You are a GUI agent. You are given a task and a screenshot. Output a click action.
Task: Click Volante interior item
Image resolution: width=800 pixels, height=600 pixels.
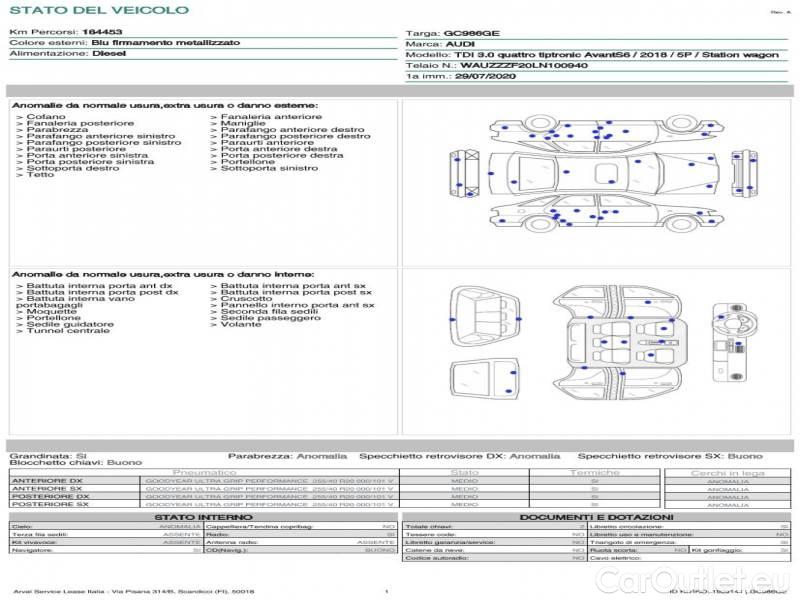pos(240,324)
